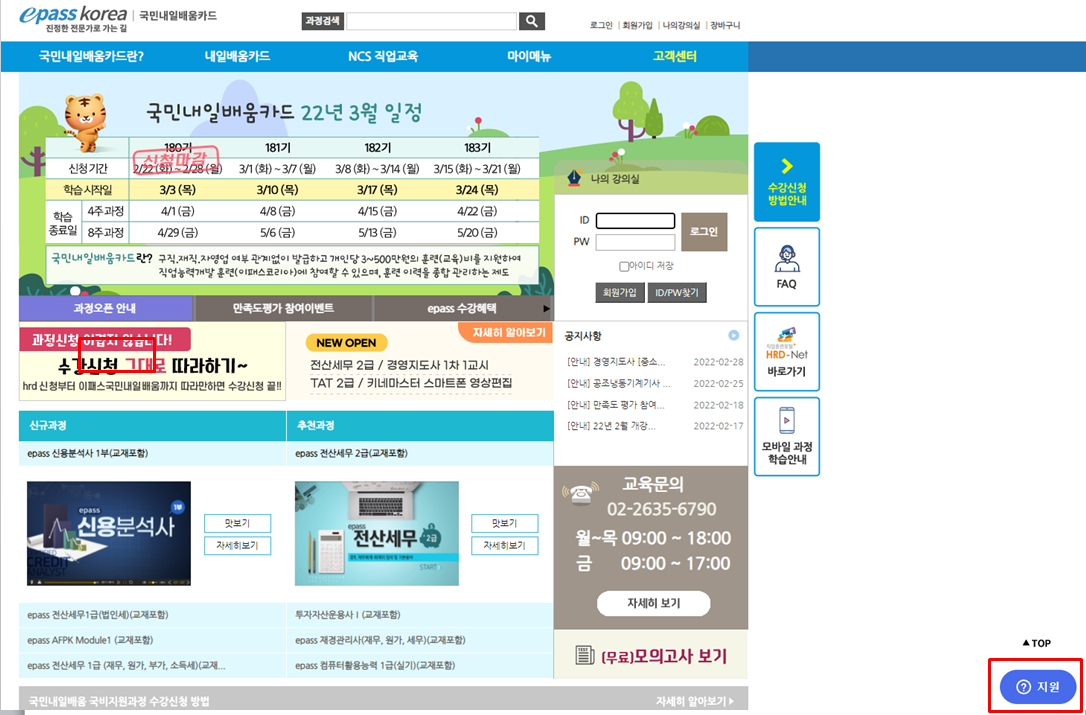The image size is (1086, 715).
Task: Click orange 자세히 알아보기 on NEW OPEN banner
Action: (508, 332)
